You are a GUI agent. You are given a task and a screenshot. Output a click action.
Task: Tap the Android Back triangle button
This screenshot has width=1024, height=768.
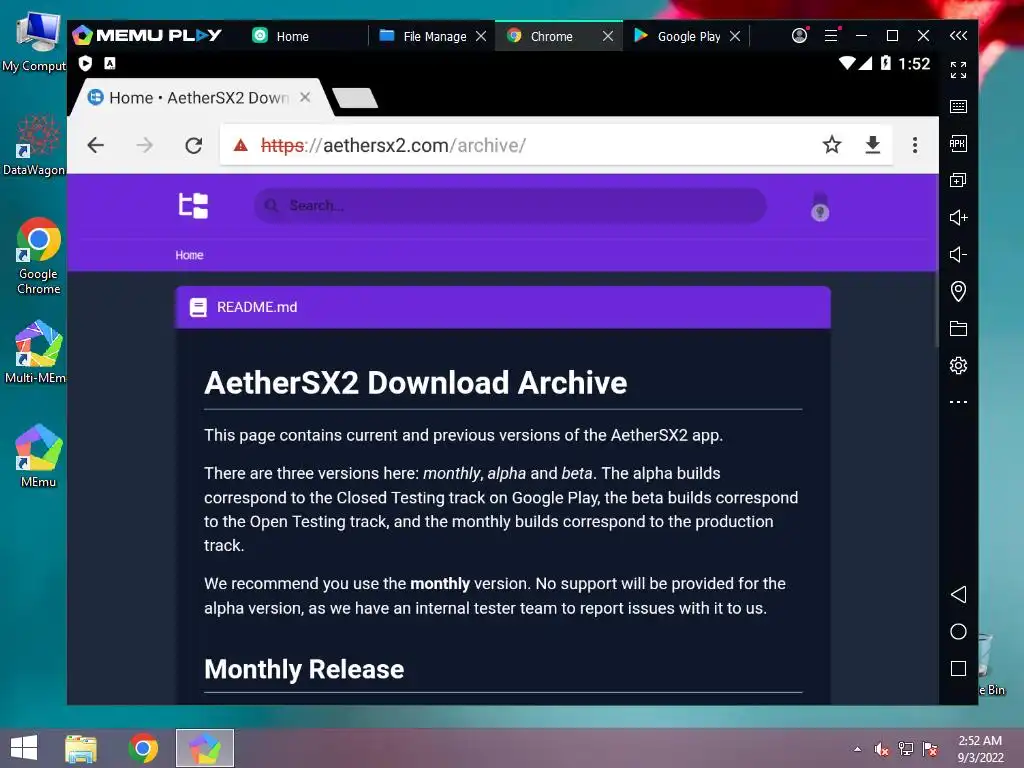tap(958, 594)
